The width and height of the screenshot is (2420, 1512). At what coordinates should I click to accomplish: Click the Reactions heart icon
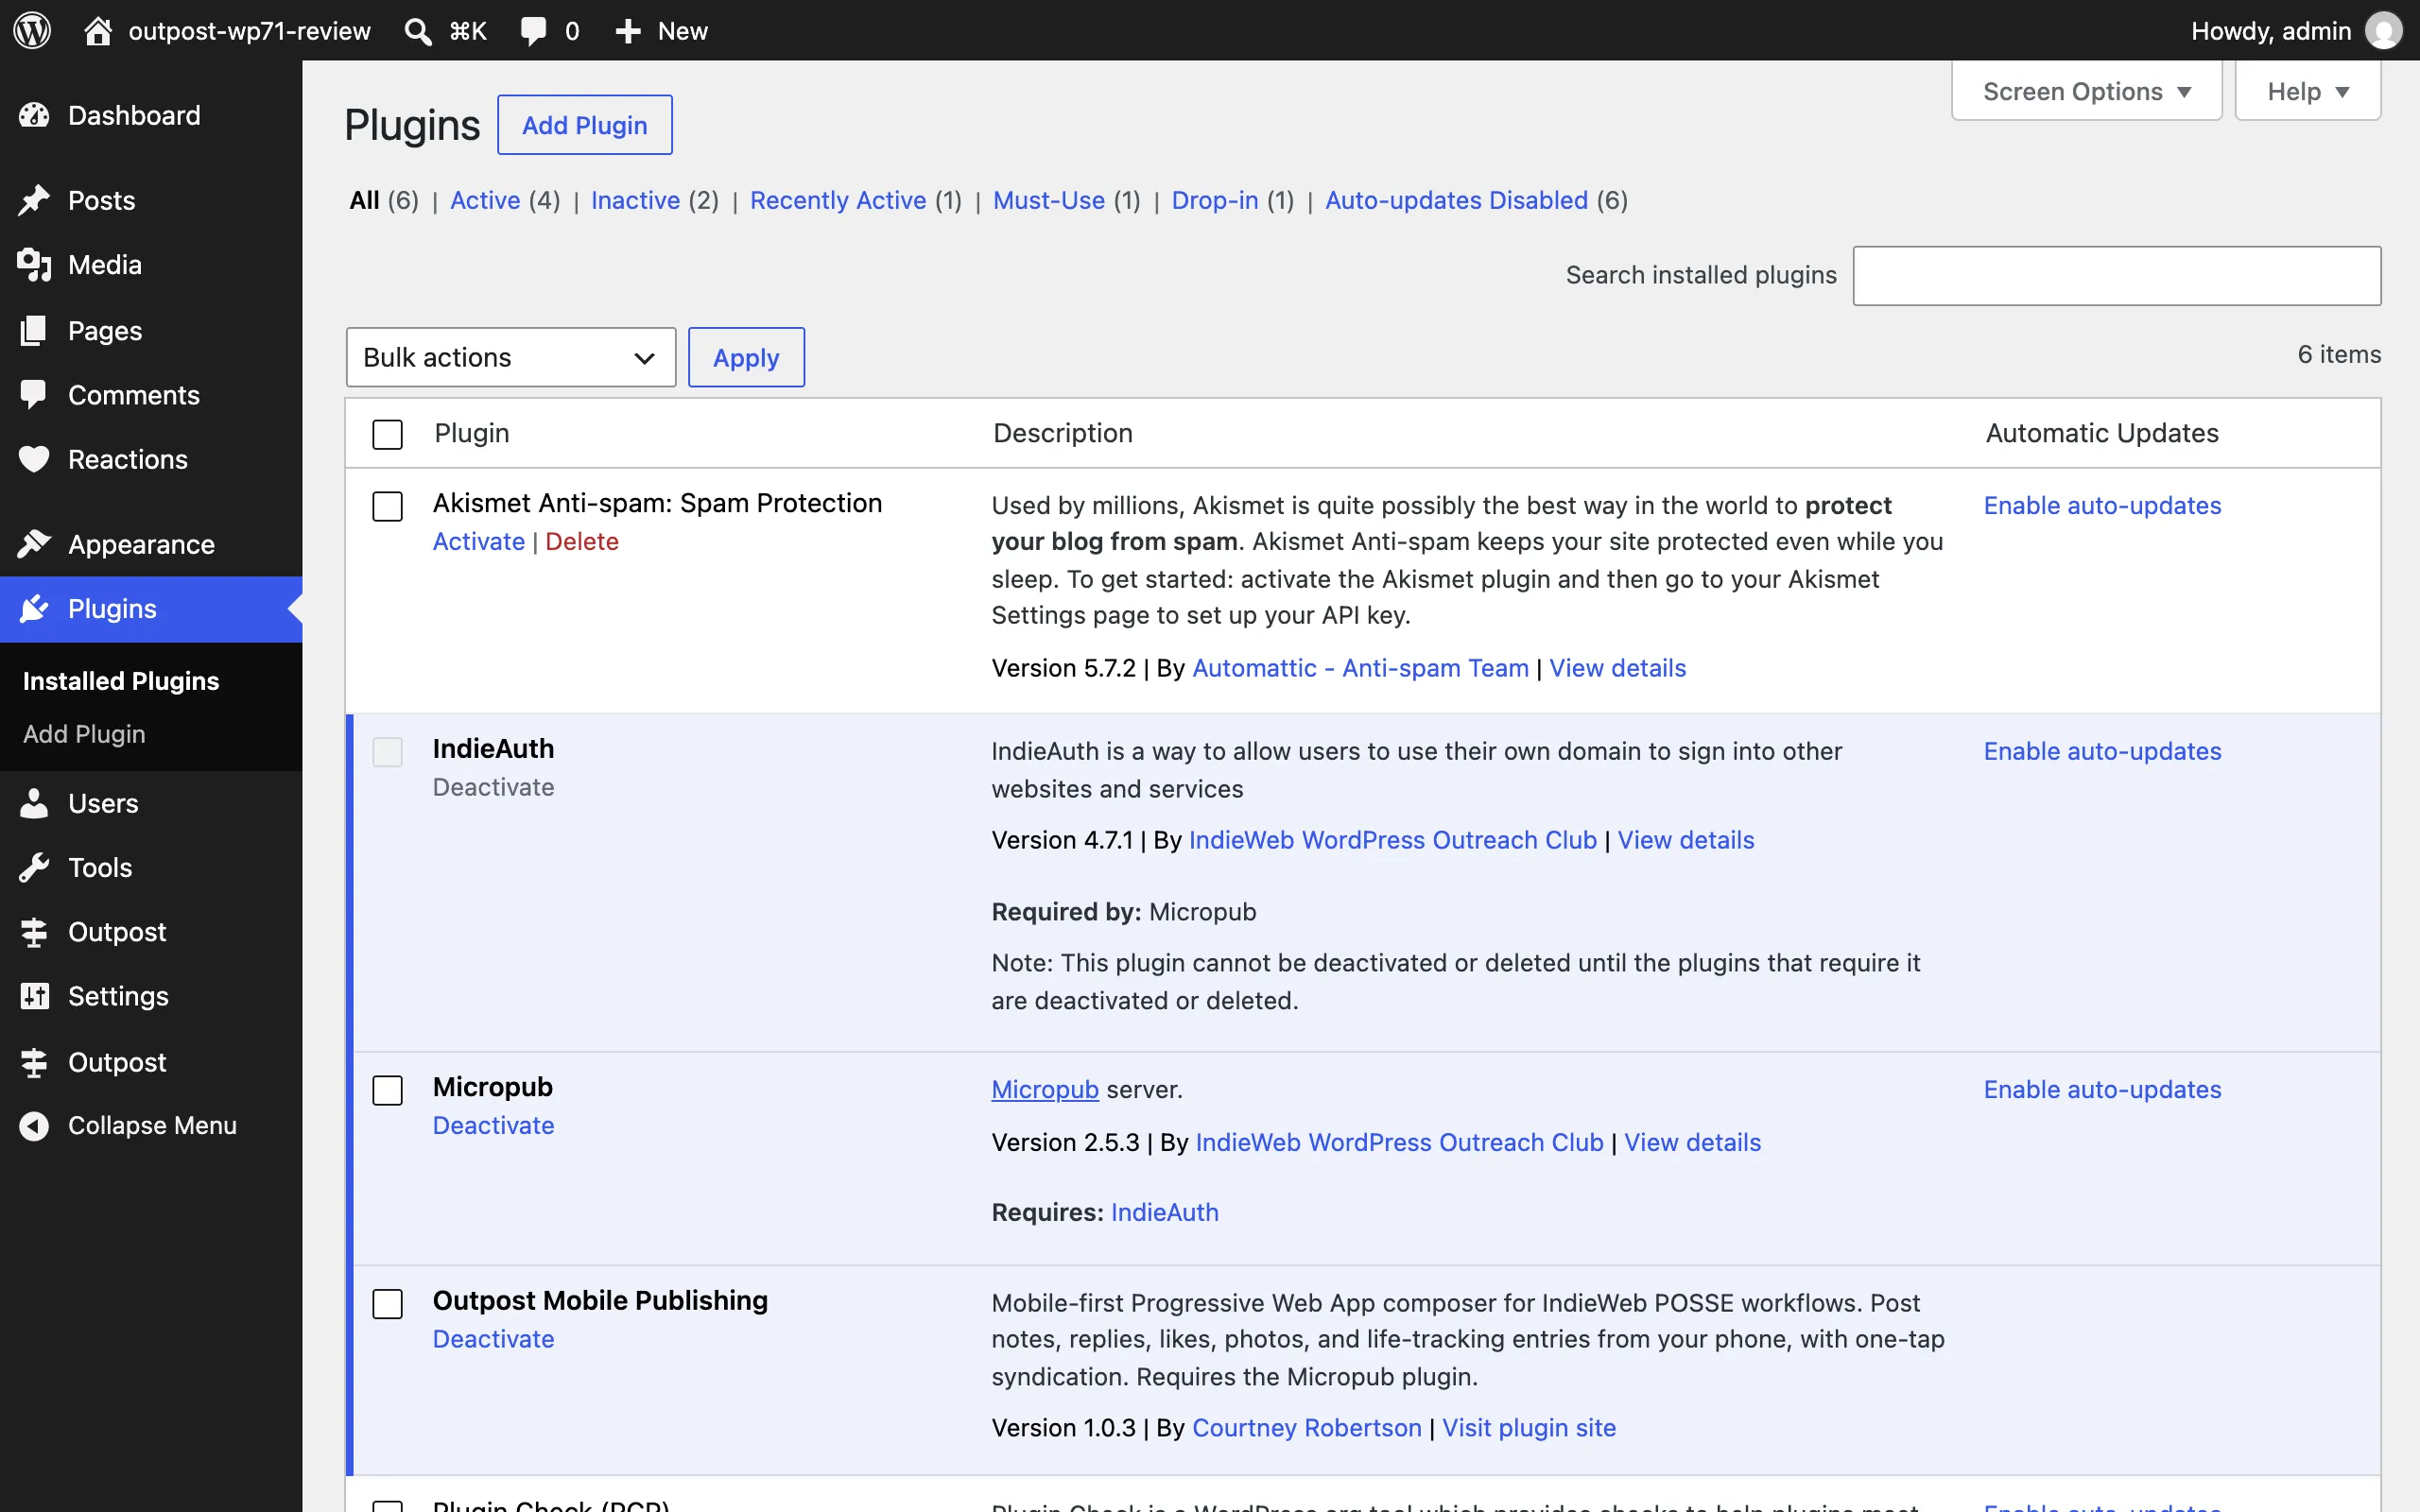pos(34,459)
